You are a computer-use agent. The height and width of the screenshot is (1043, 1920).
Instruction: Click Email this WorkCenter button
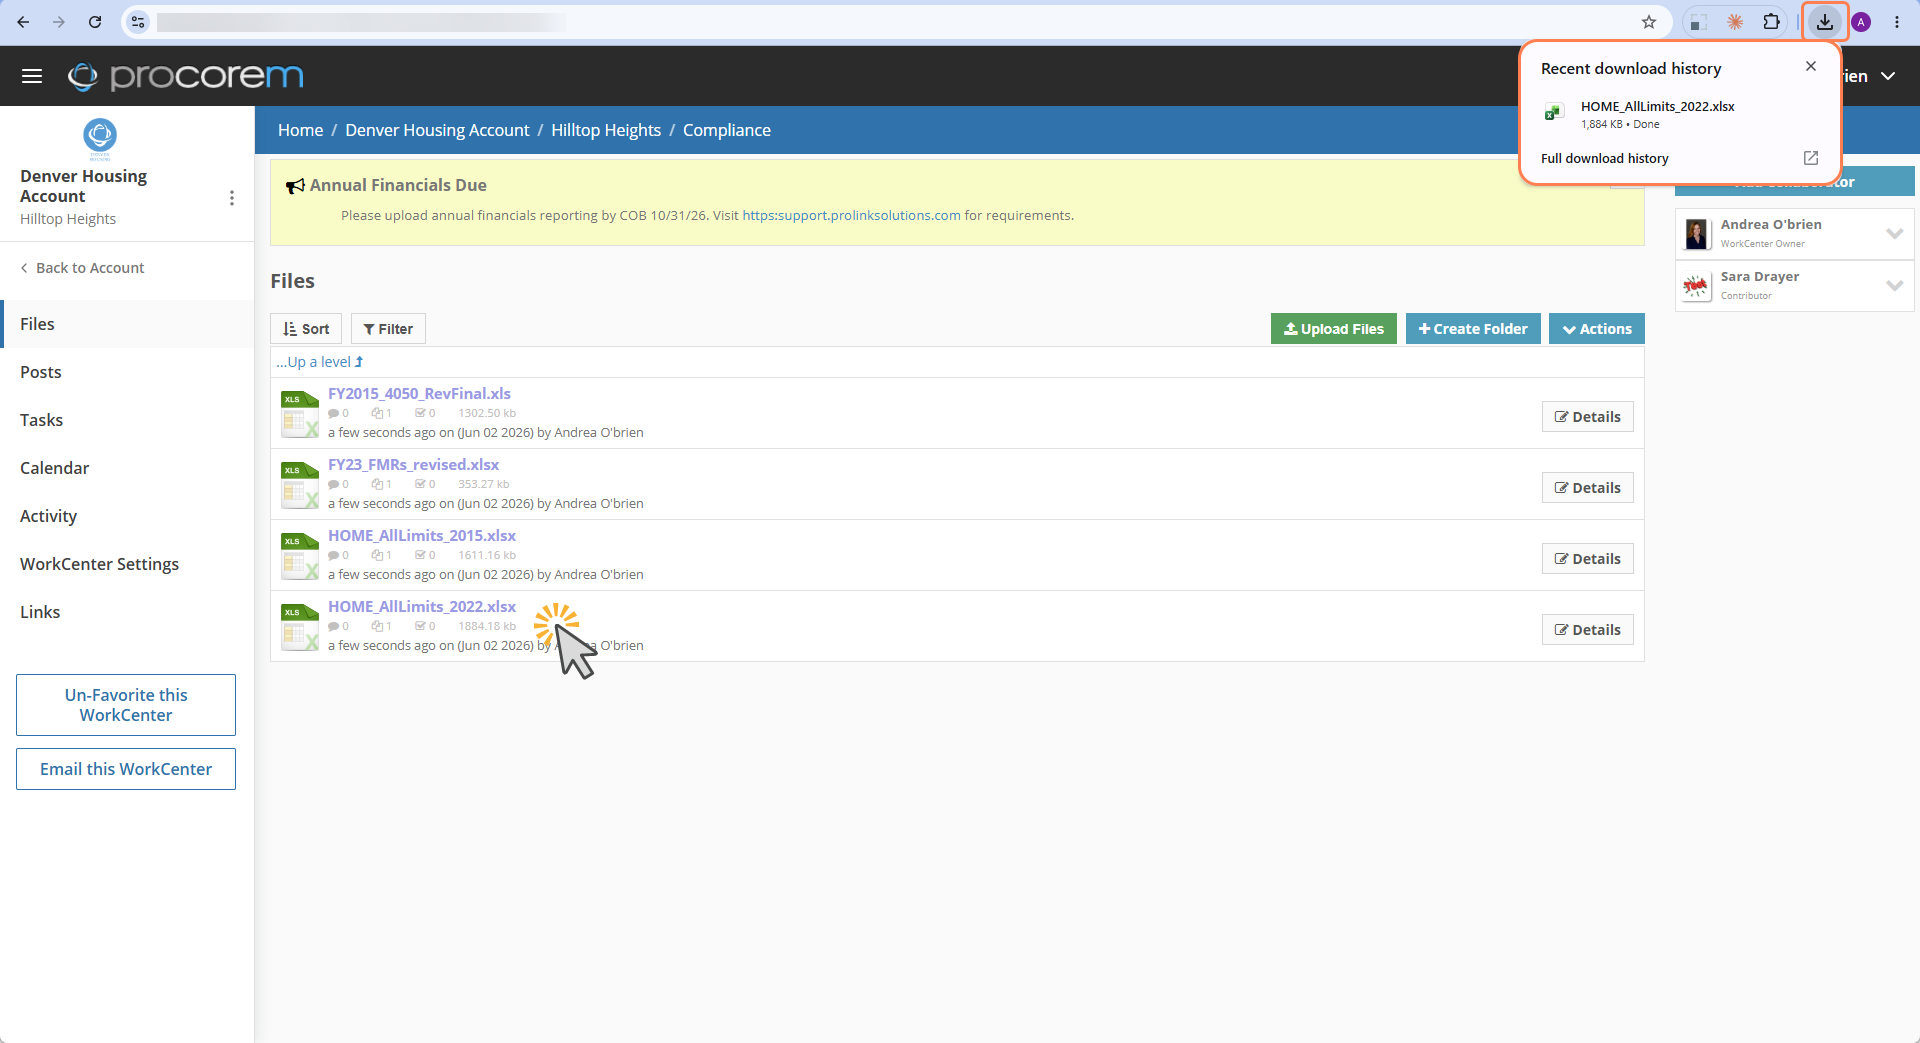tap(126, 769)
